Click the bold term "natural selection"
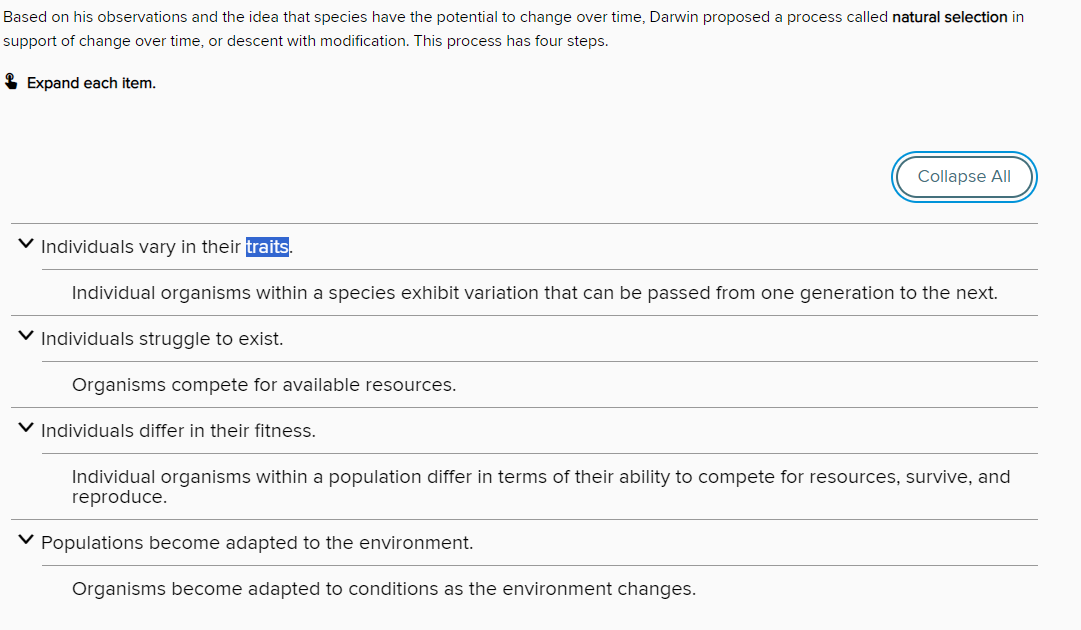 click(x=949, y=18)
